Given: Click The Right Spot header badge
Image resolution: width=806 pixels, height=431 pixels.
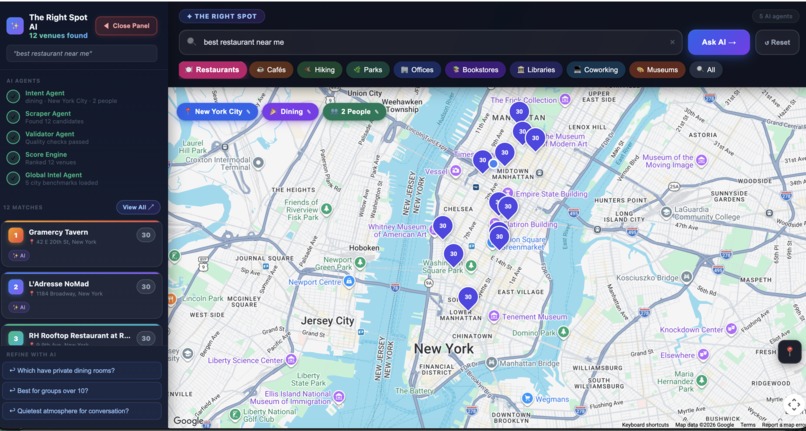Looking at the screenshot, I should click(x=222, y=16).
